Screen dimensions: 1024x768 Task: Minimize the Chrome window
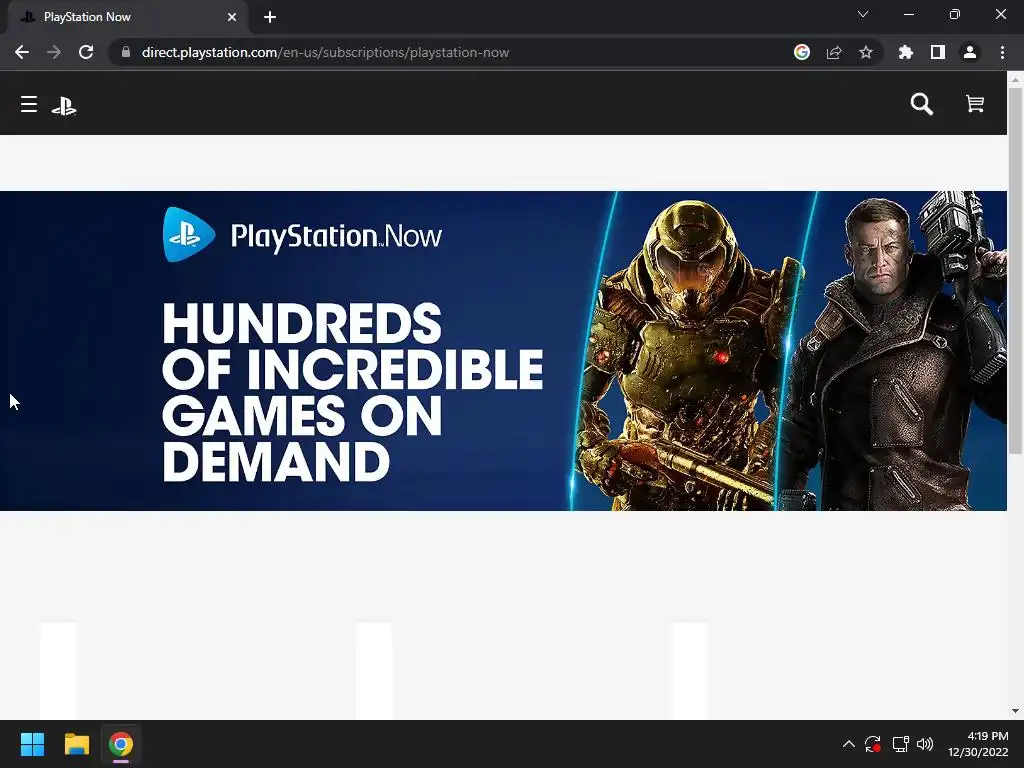(x=908, y=14)
